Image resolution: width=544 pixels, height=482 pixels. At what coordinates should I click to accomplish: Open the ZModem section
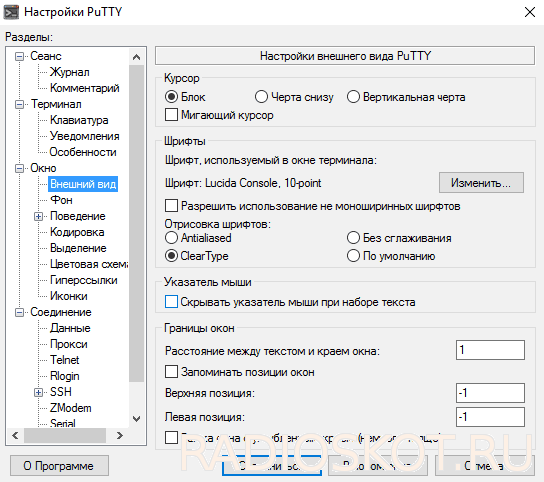tap(71, 408)
